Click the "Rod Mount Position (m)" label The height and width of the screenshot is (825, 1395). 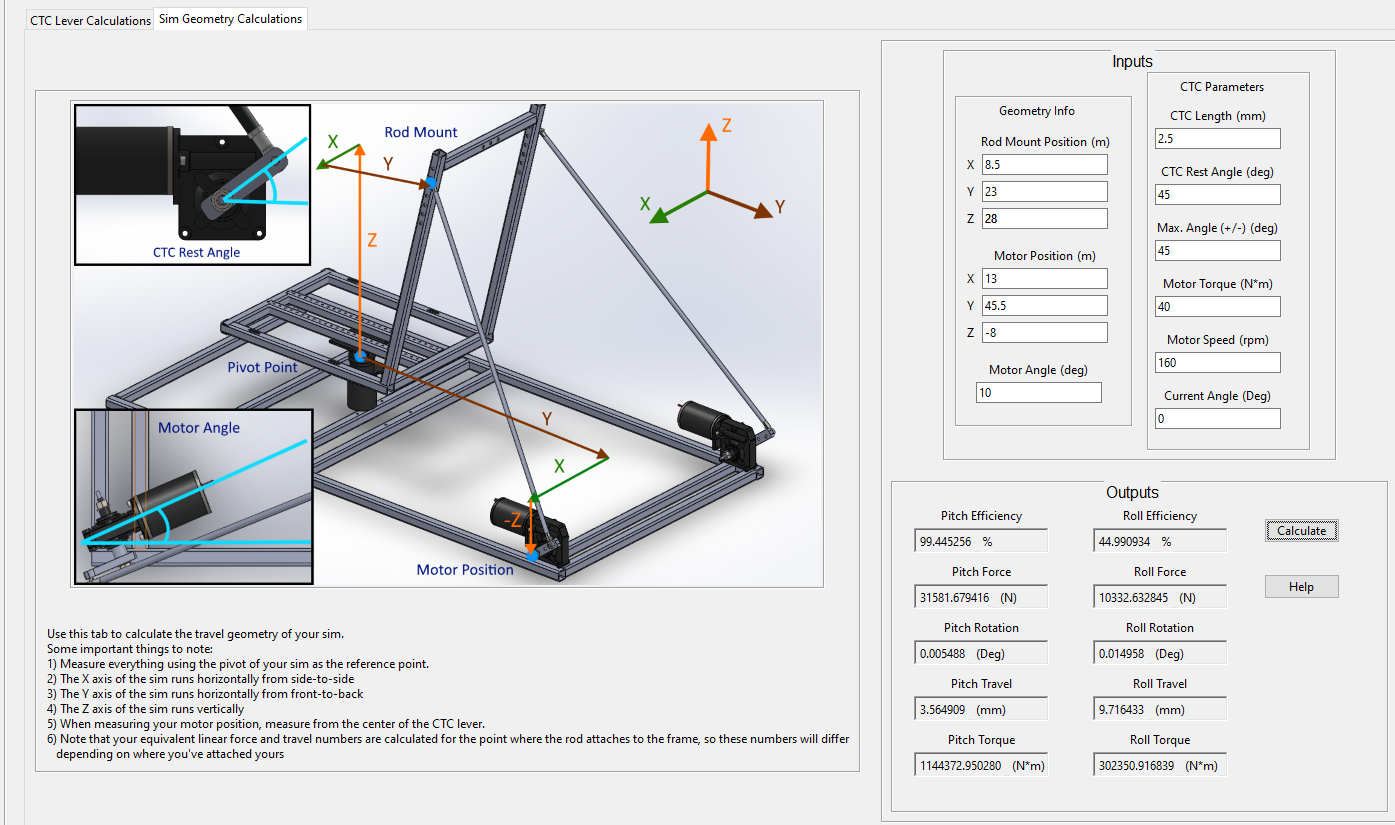(1045, 142)
